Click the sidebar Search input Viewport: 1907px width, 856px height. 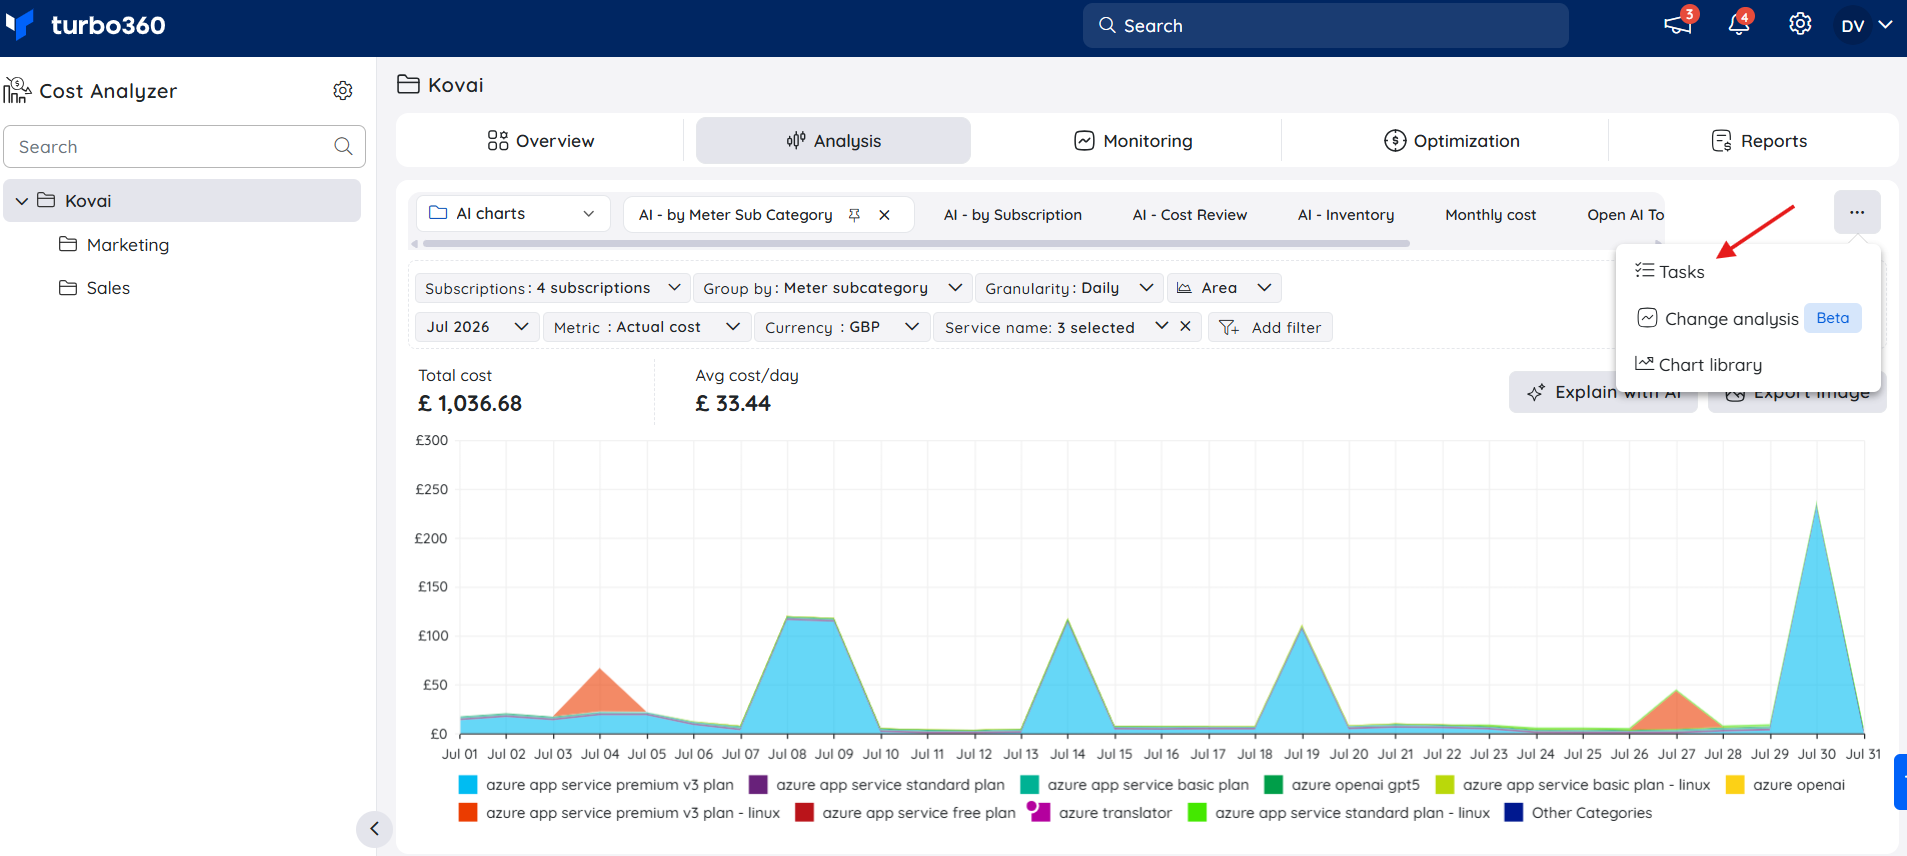click(x=184, y=146)
